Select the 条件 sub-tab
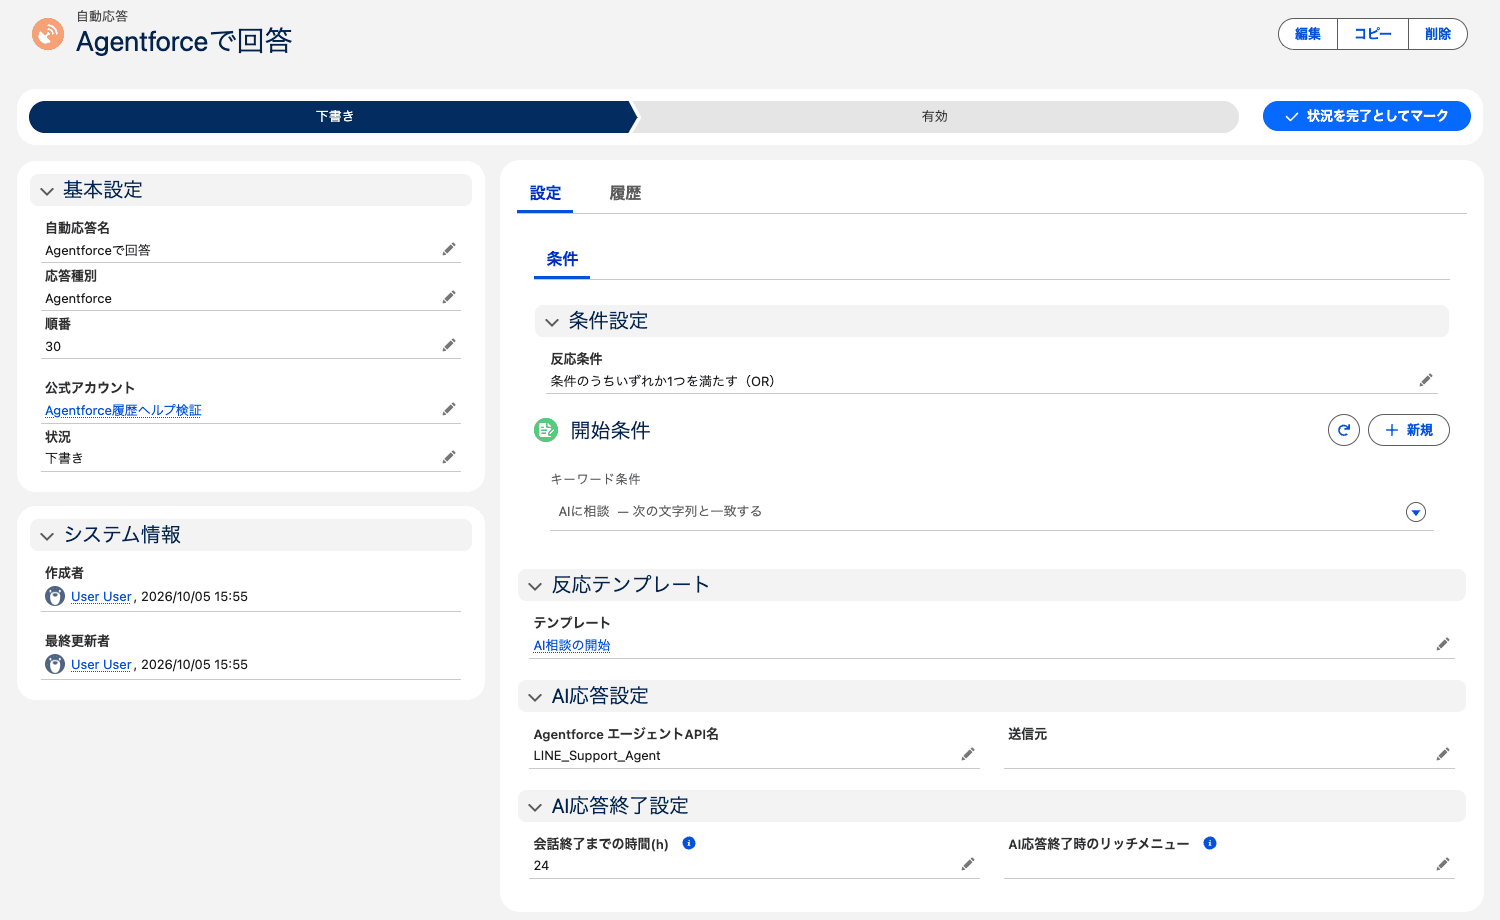 [562, 259]
